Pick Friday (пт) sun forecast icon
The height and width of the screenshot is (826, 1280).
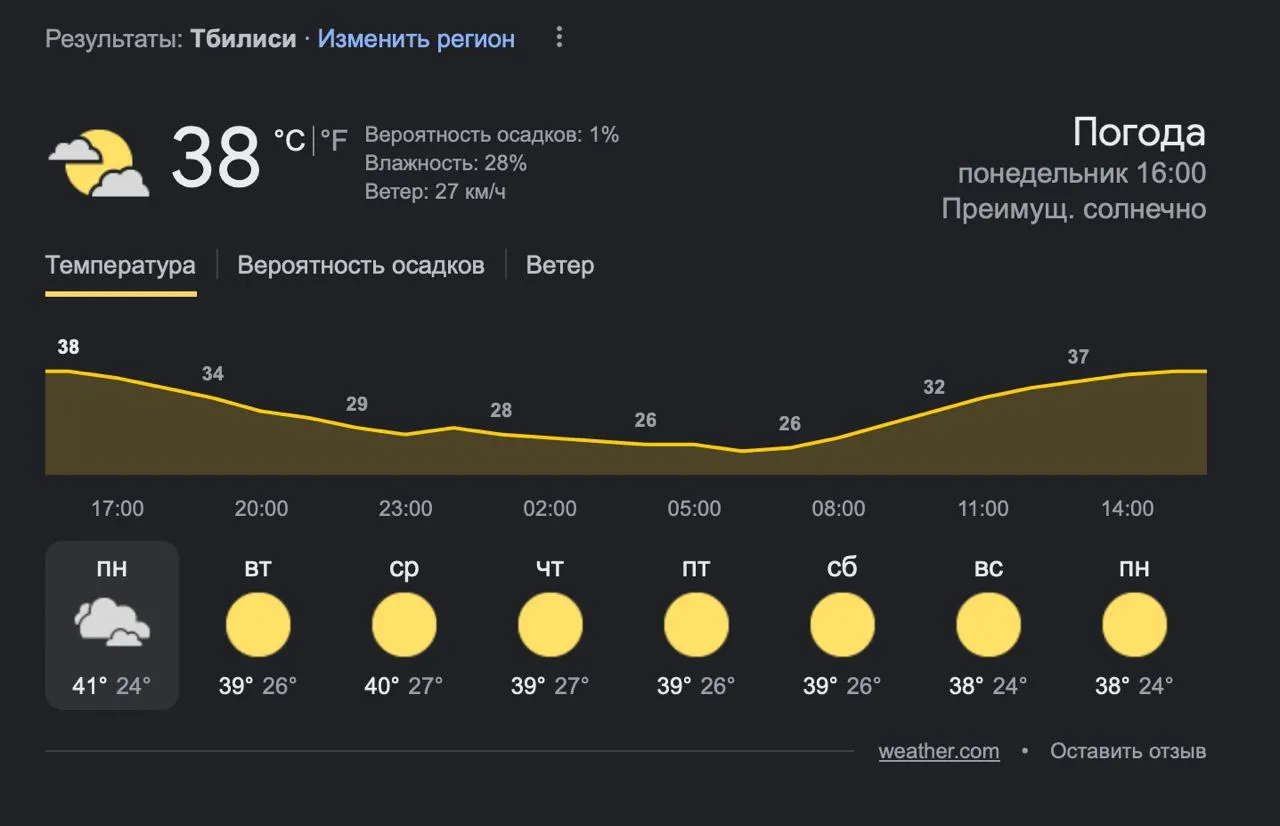[696, 625]
